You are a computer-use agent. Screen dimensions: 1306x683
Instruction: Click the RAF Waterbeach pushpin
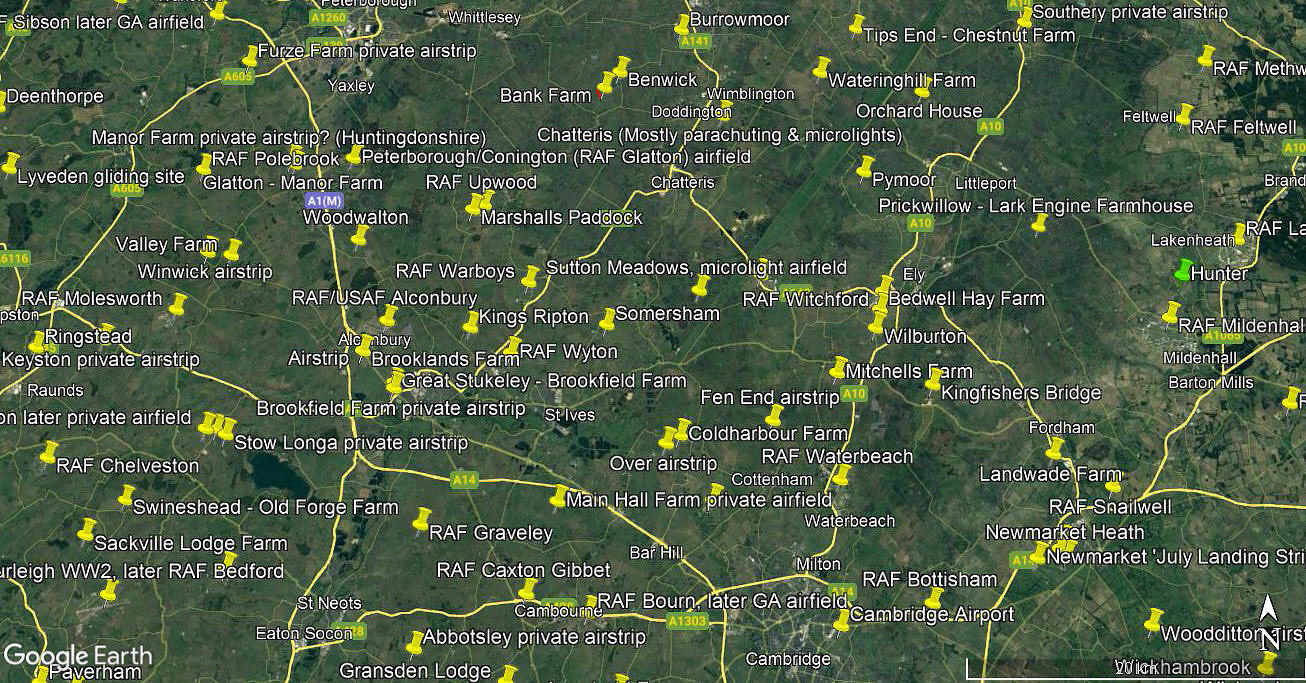pyautogui.click(x=840, y=474)
